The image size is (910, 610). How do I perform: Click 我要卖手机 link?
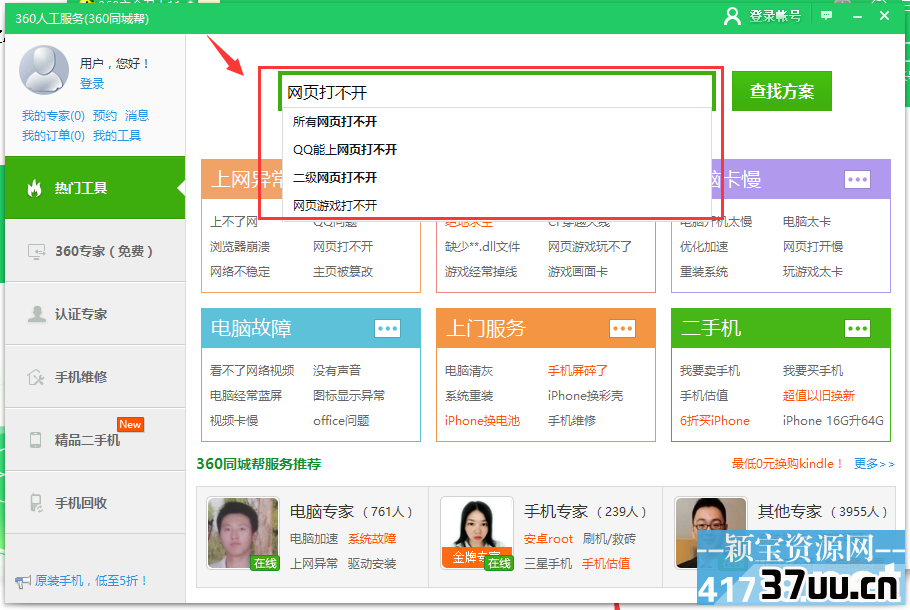point(710,371)
